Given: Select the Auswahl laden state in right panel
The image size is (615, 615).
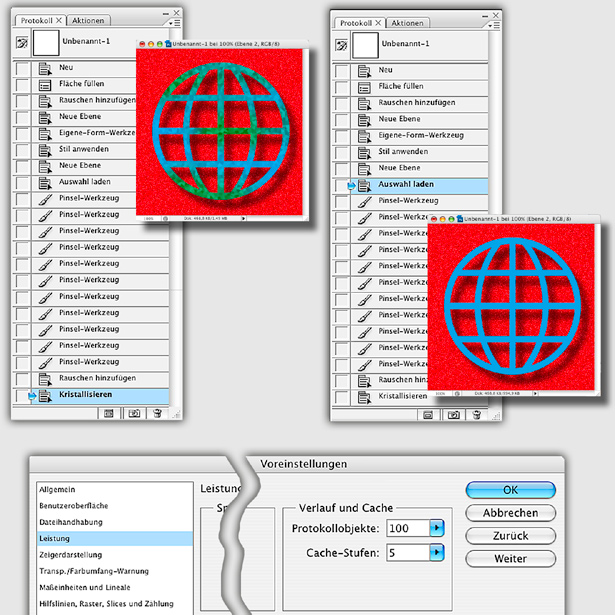Looking at the screenshot, I should (419, 185).
